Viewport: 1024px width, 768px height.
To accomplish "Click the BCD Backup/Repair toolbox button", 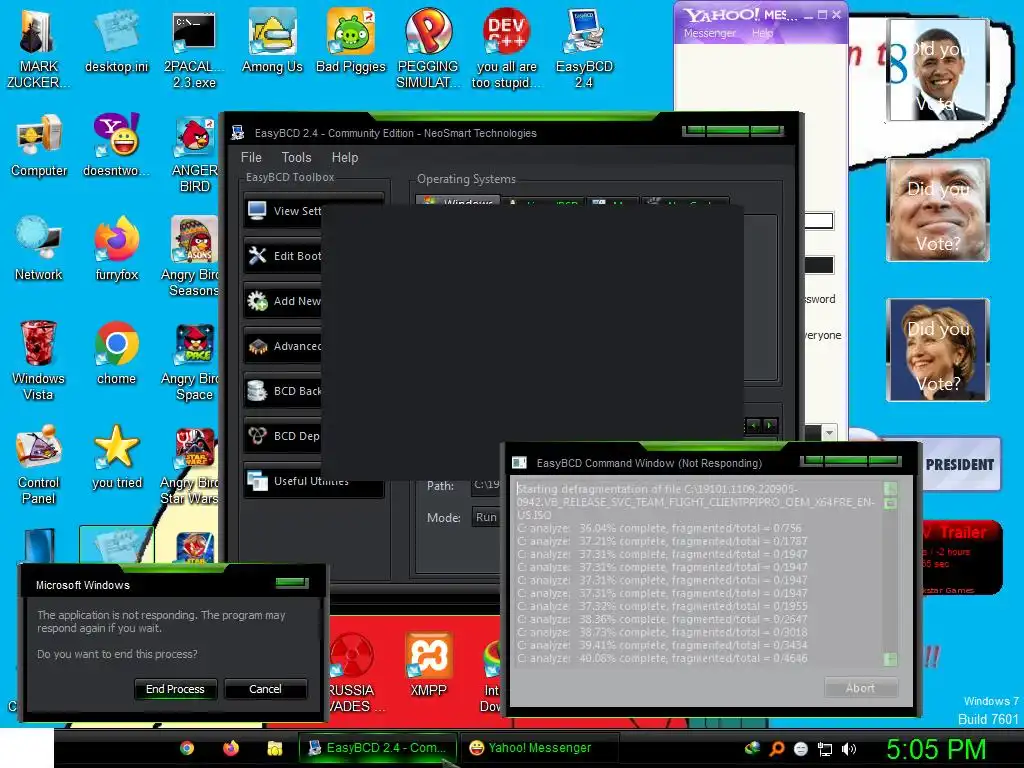I will point(283,391).
